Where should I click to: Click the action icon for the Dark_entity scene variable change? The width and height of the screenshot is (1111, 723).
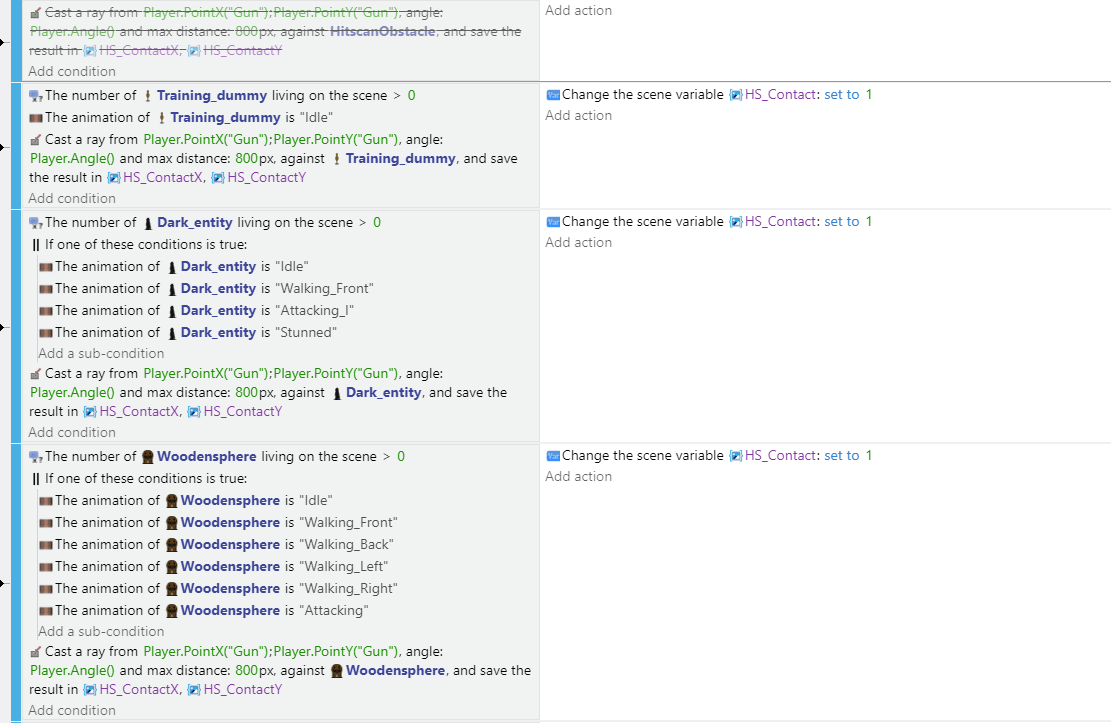(x=553, y=222)
